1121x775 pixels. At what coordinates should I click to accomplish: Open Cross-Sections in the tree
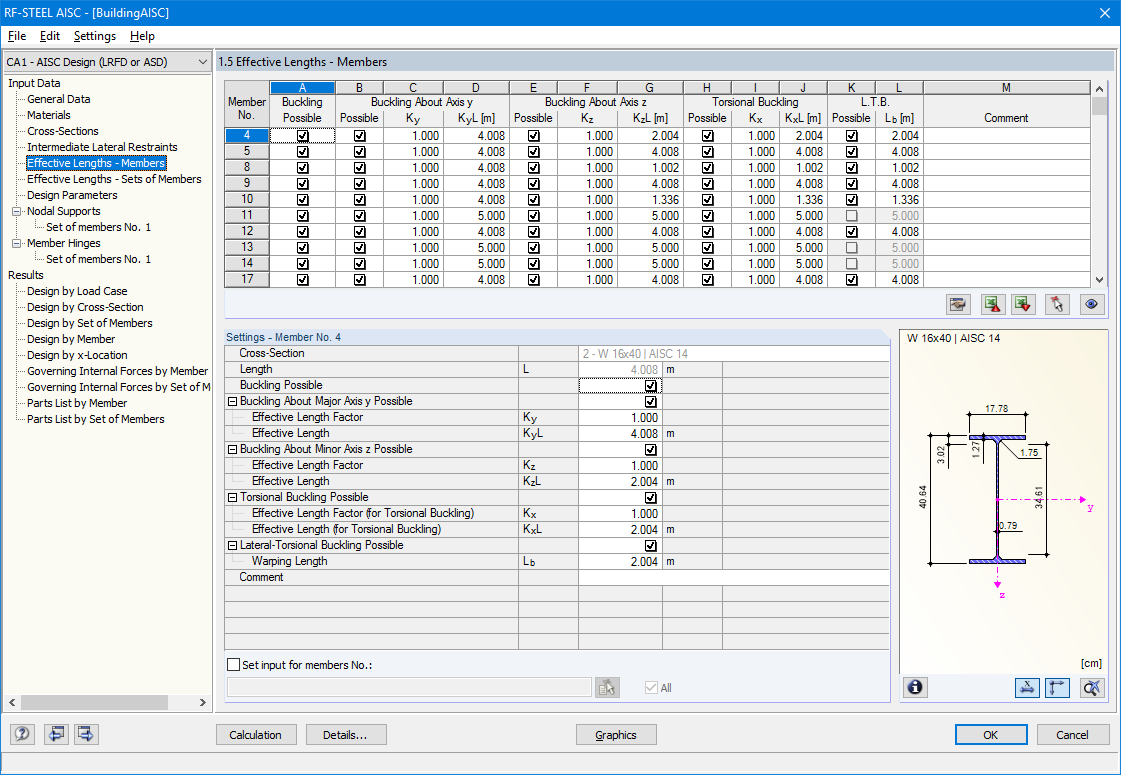point(63,132)
